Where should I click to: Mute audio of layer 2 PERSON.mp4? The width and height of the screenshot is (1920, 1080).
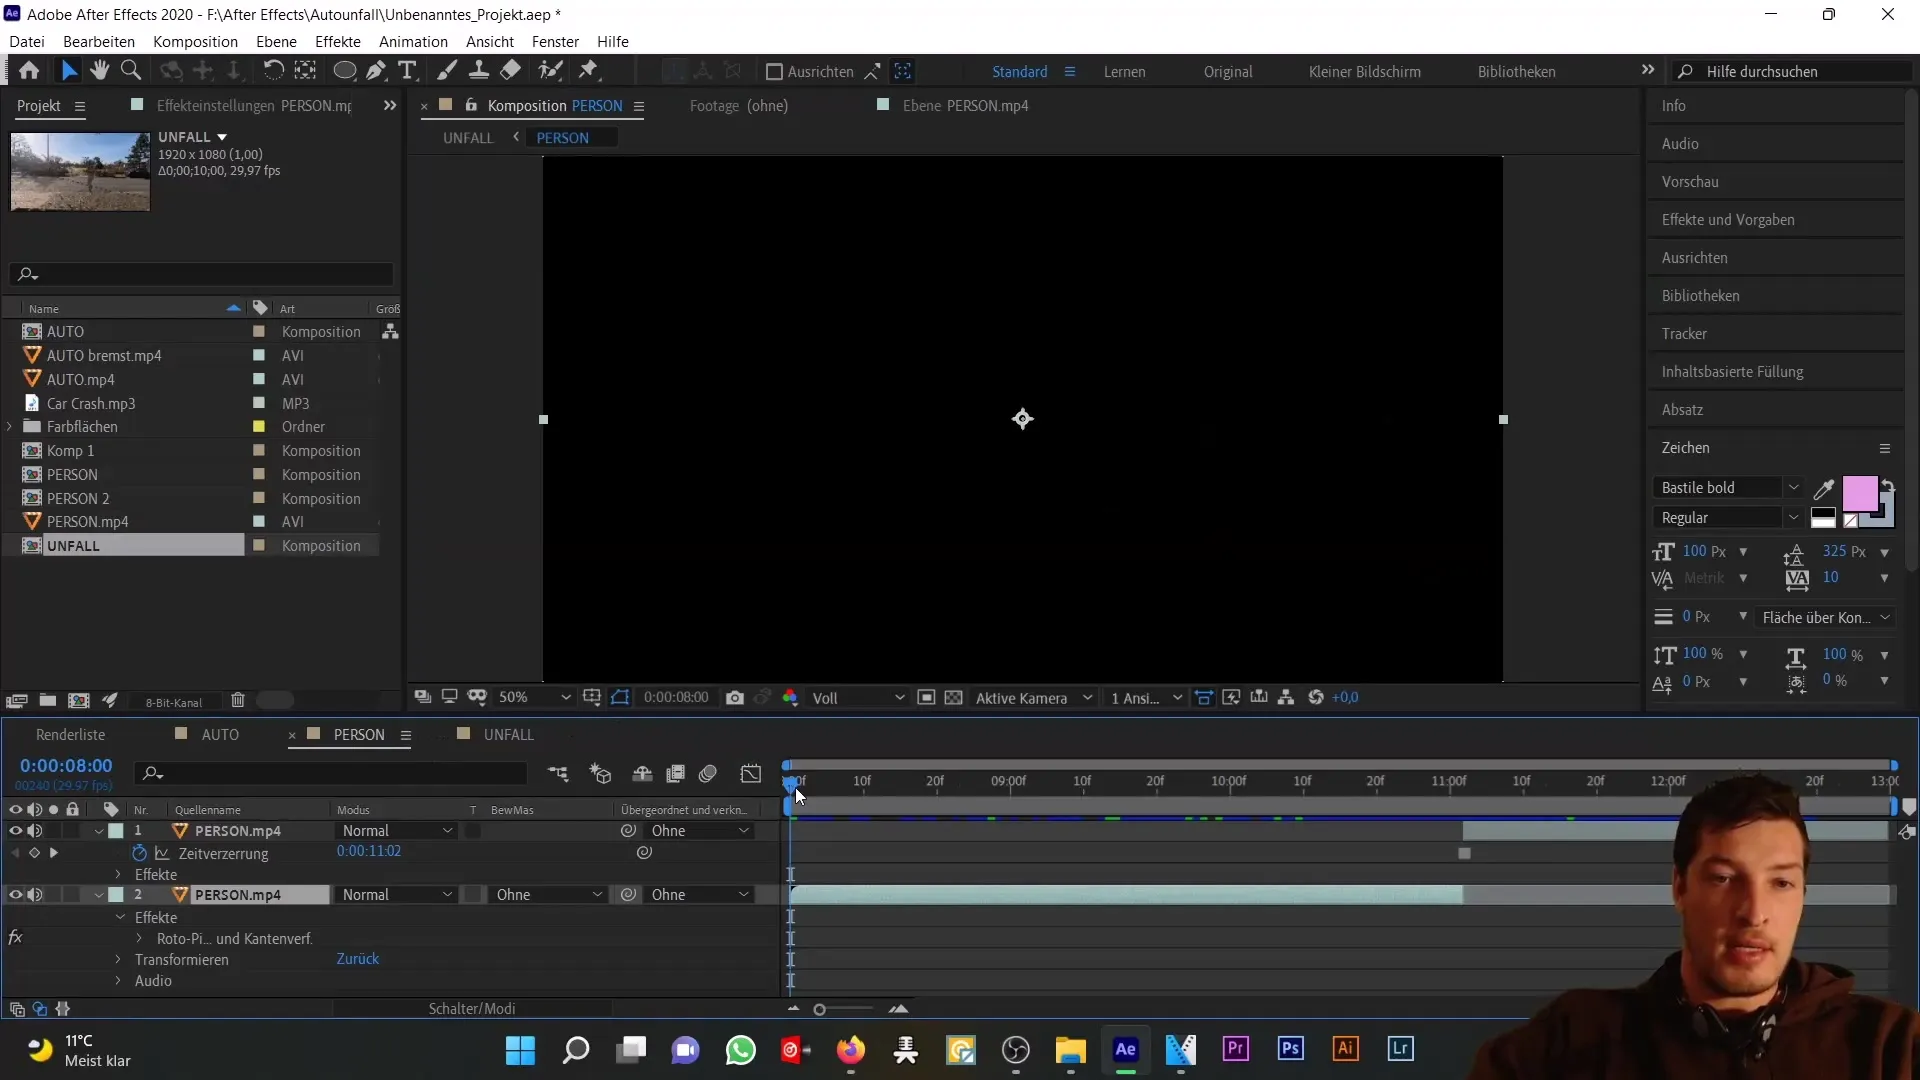click(35, 895)
